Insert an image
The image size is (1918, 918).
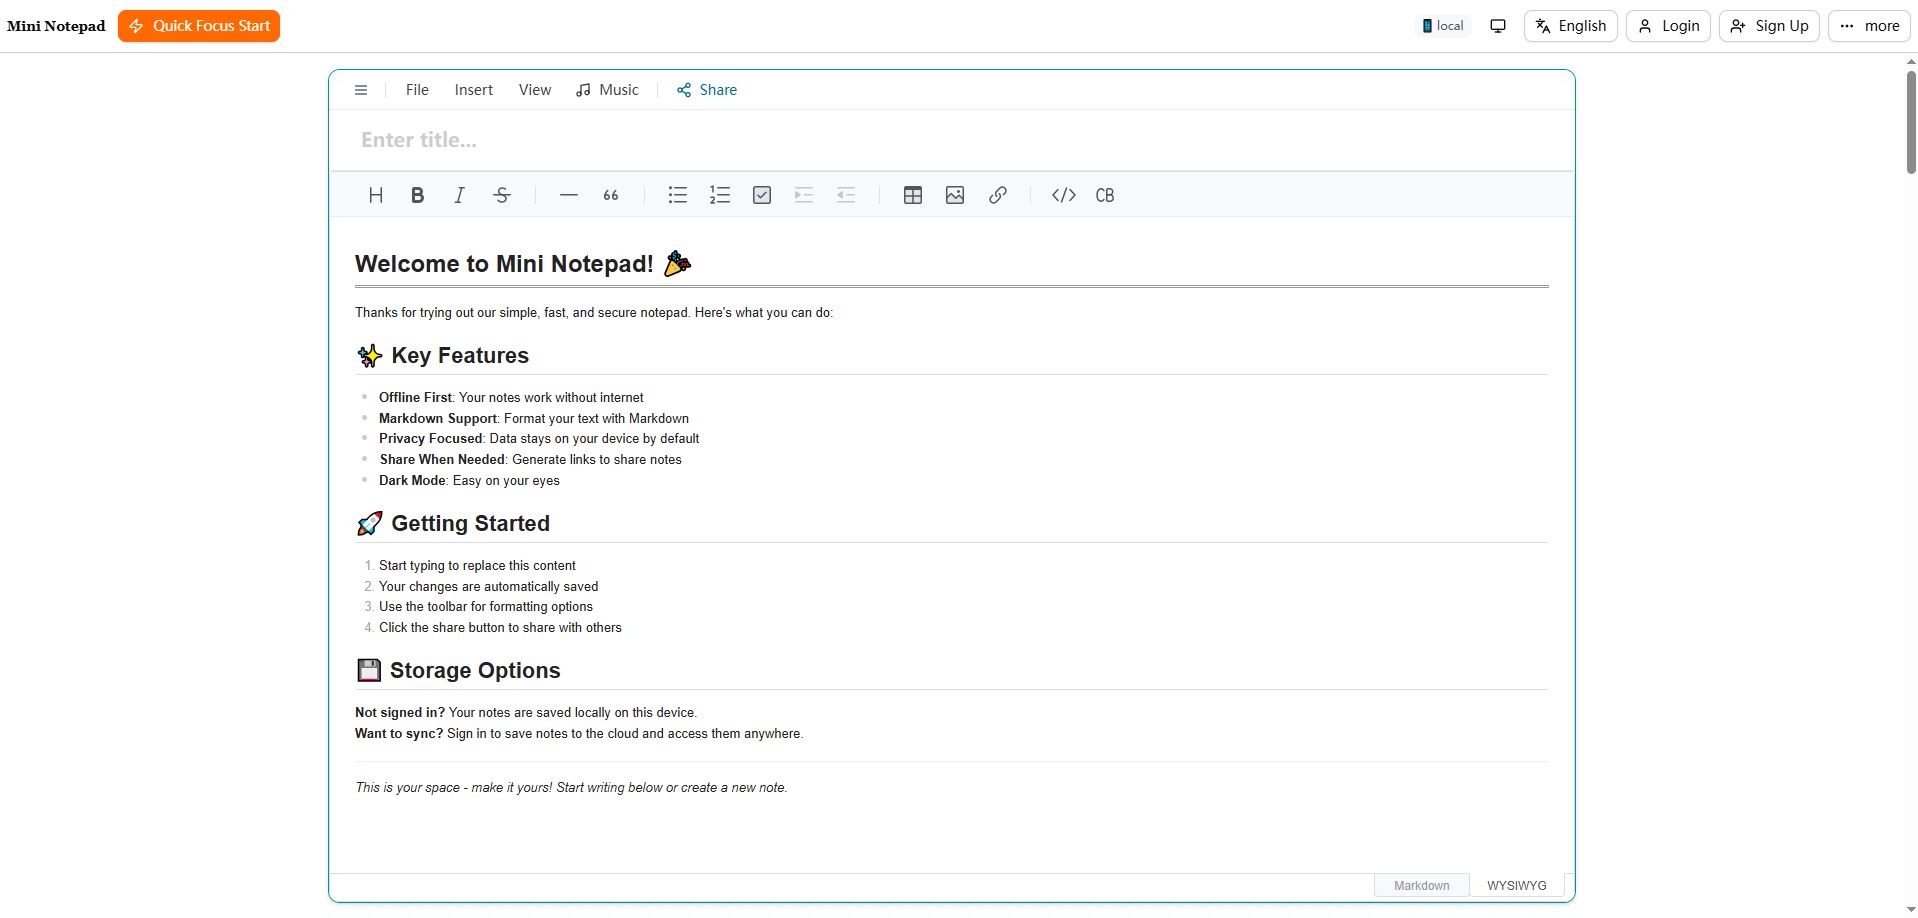(x=954, y=195)
